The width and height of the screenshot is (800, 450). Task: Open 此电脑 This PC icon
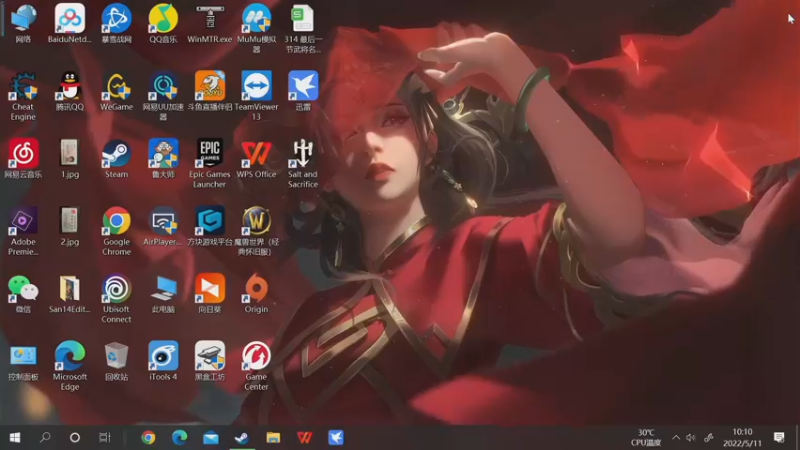pos(163,293)
